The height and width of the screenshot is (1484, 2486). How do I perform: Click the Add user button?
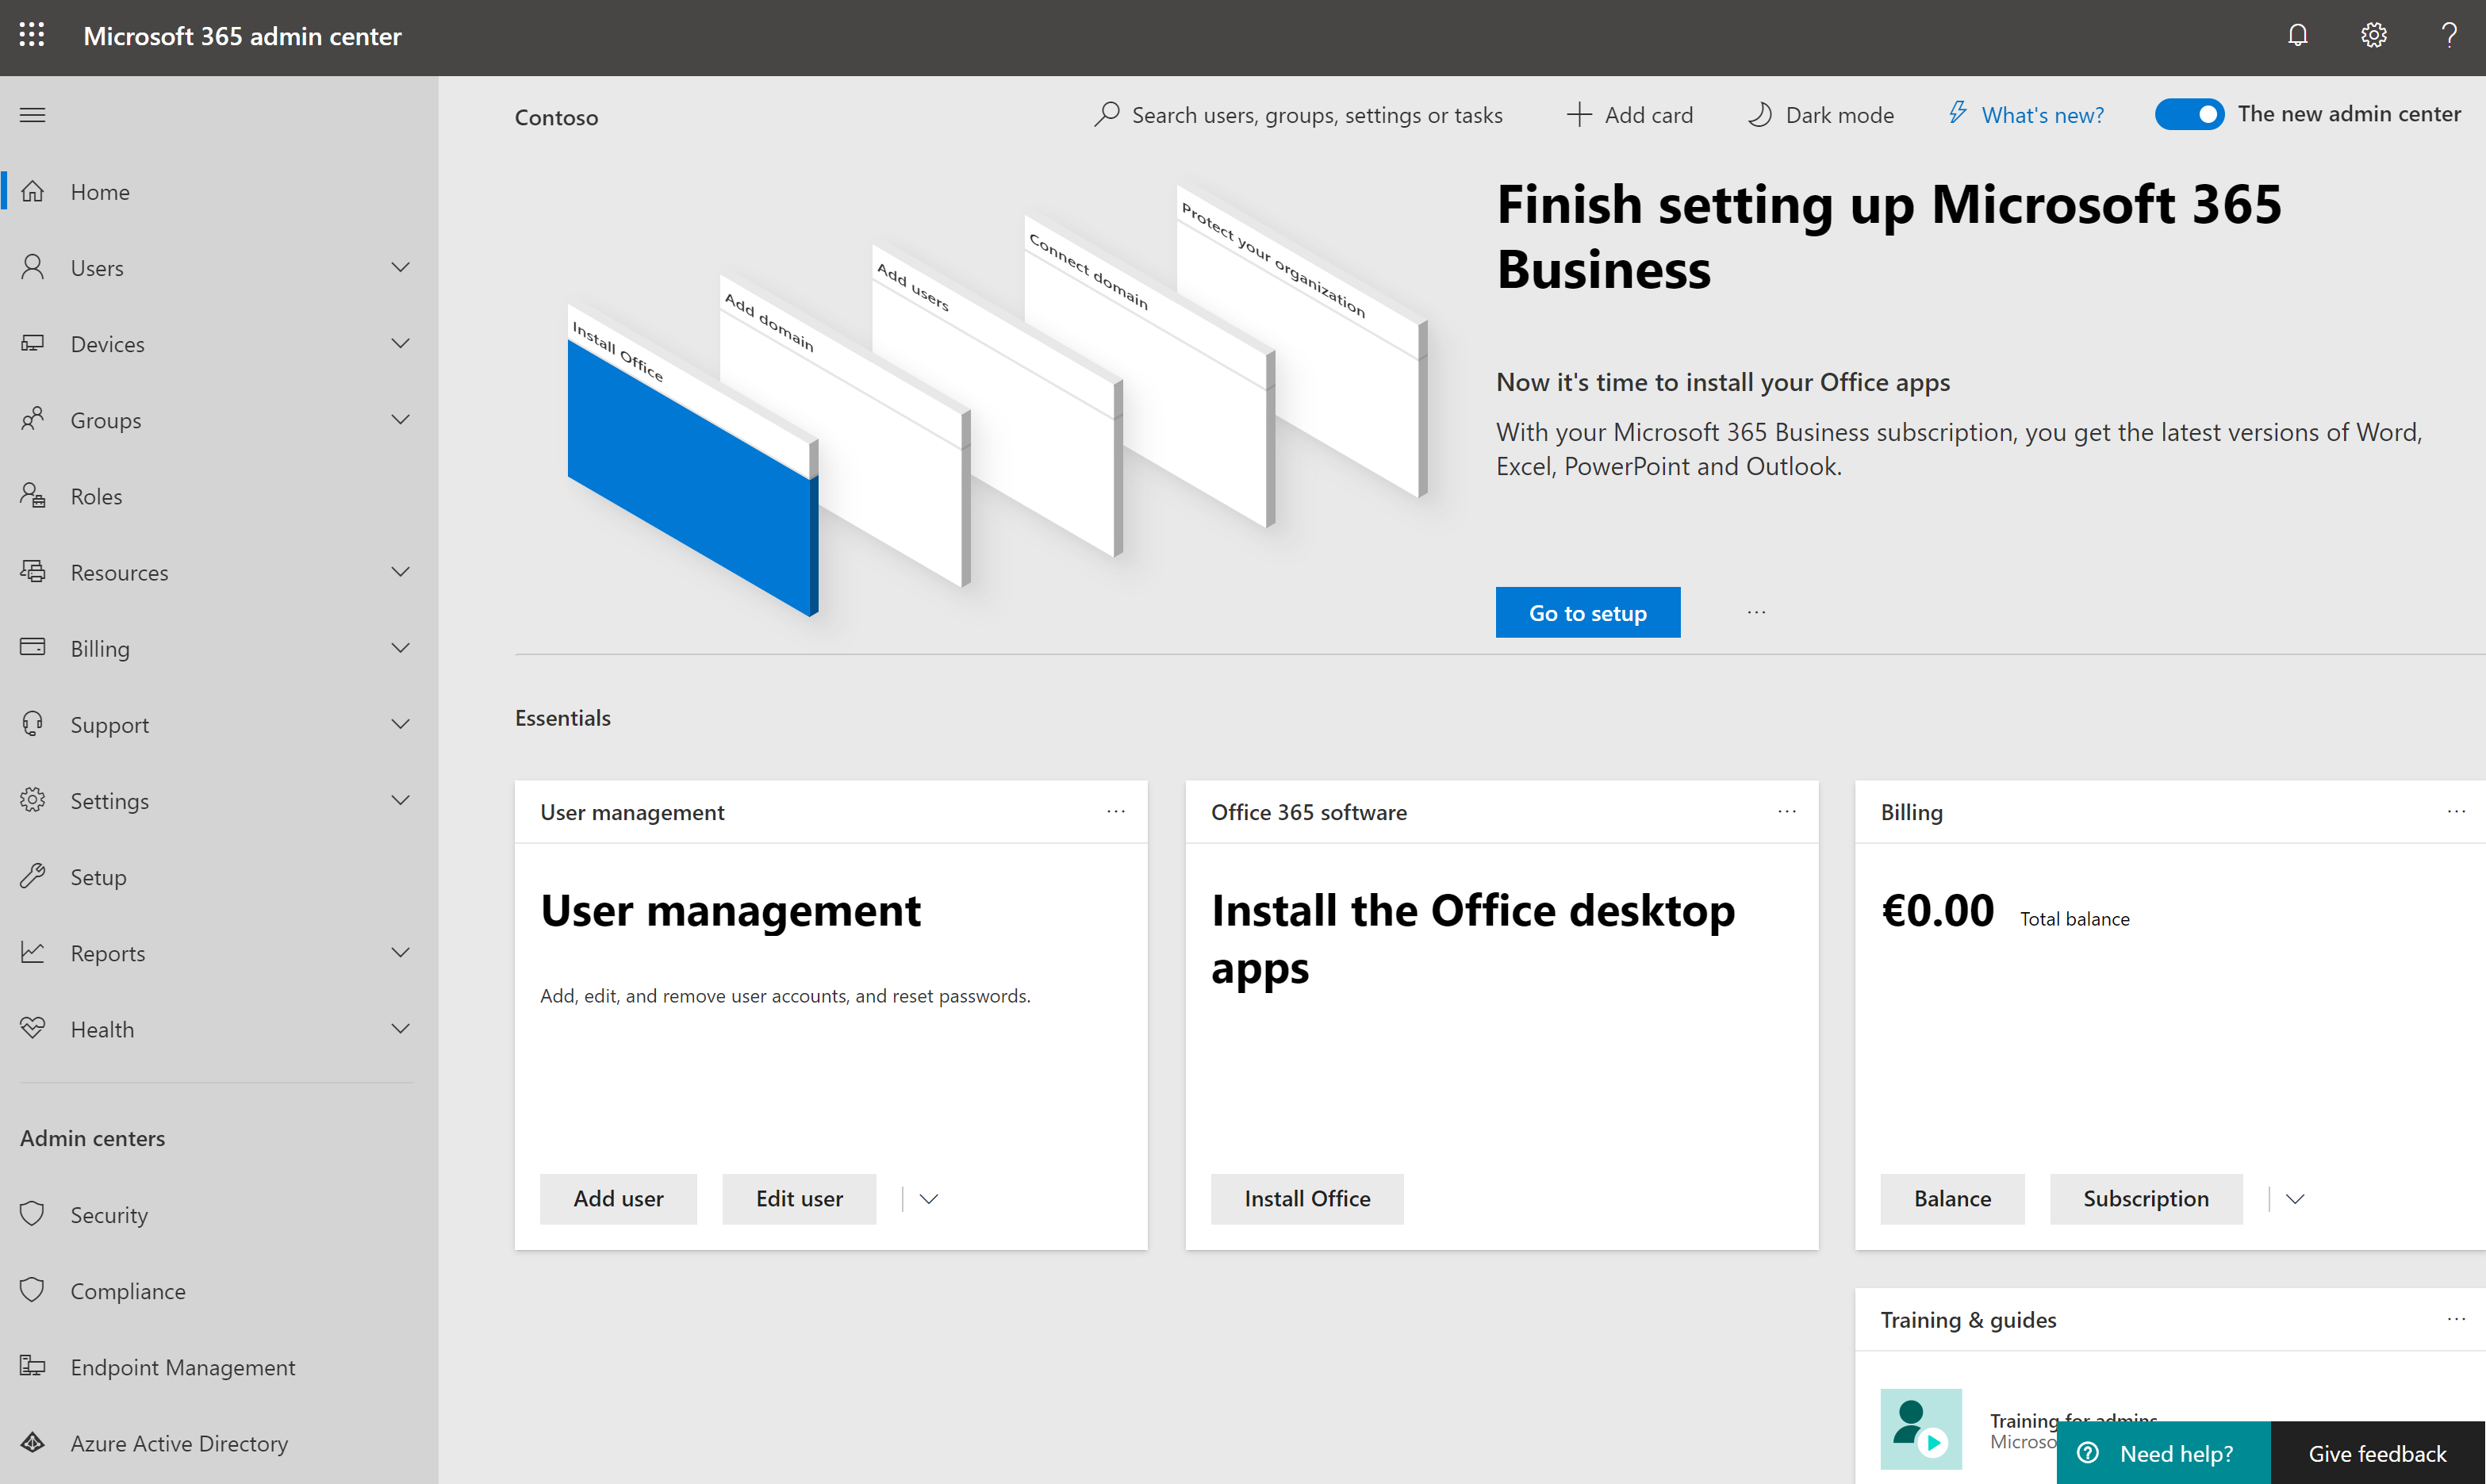[x=618, y=1198]
